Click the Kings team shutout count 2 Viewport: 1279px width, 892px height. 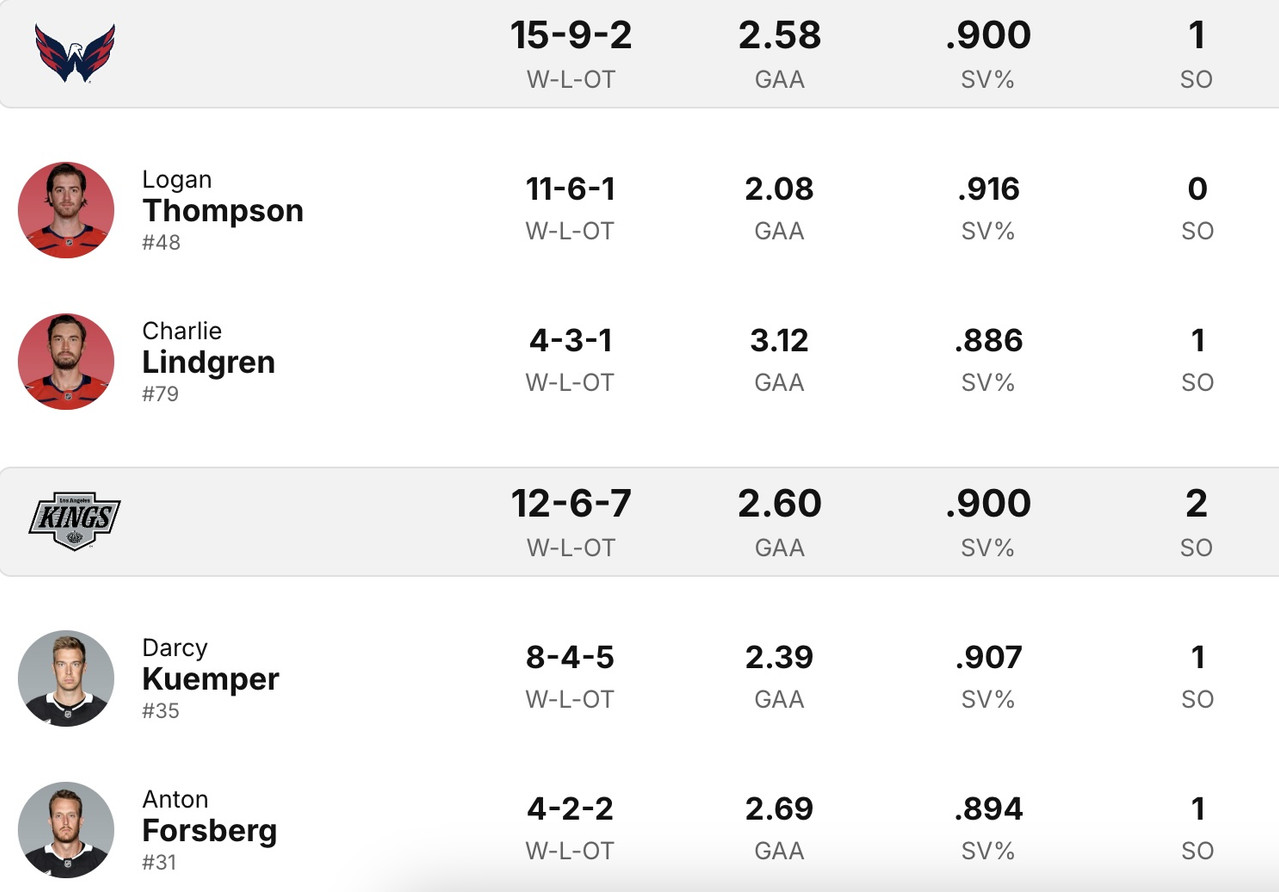(1196, 504)
